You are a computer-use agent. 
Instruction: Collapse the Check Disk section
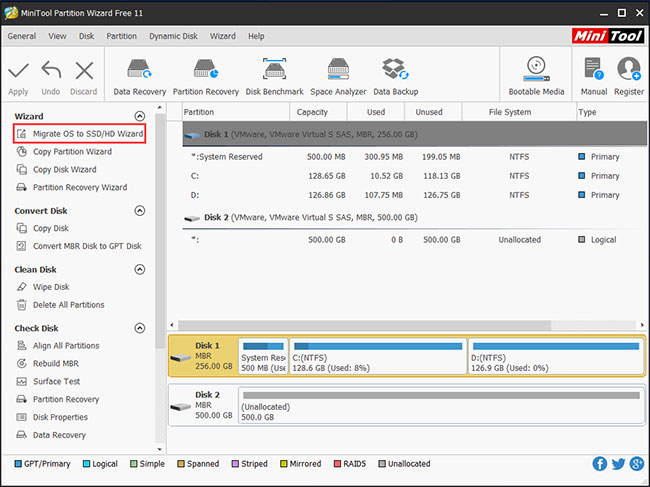tap(139, 328)
